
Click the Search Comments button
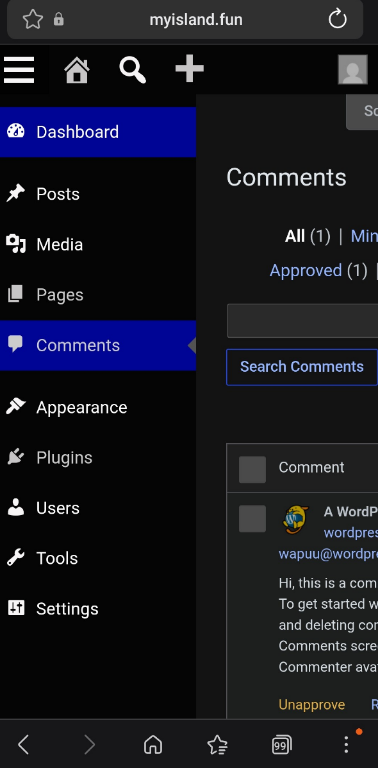coord(302,367)
